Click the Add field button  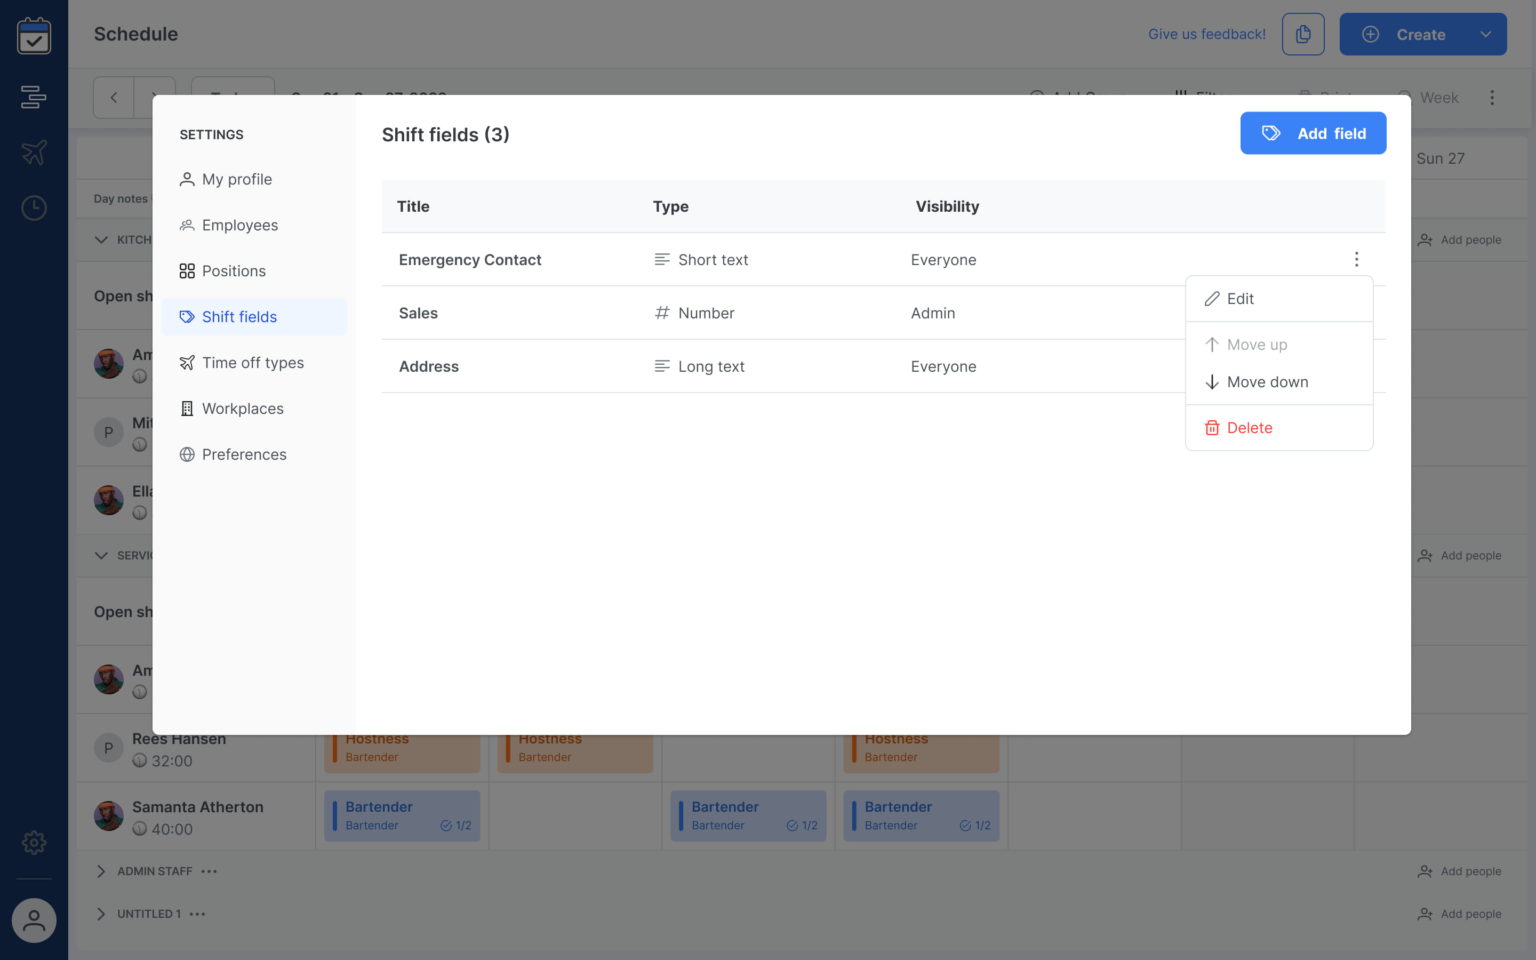click(1313, 133)
